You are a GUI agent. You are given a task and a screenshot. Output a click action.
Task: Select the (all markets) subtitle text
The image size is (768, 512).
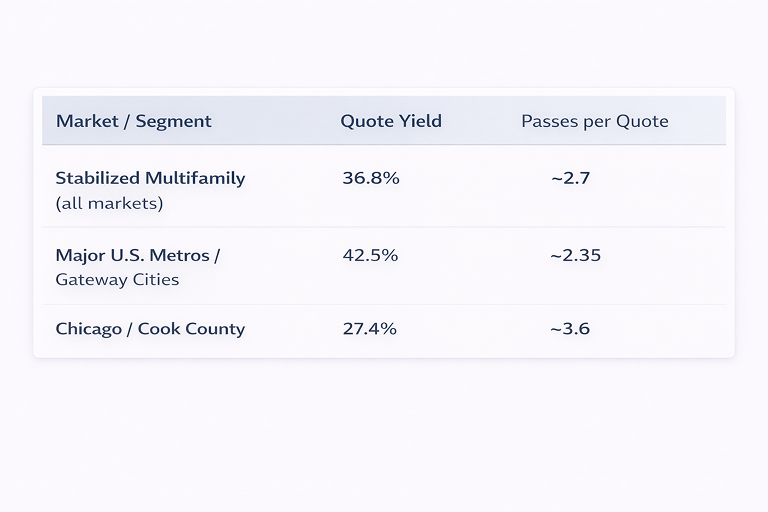click(x=109, y=203)
